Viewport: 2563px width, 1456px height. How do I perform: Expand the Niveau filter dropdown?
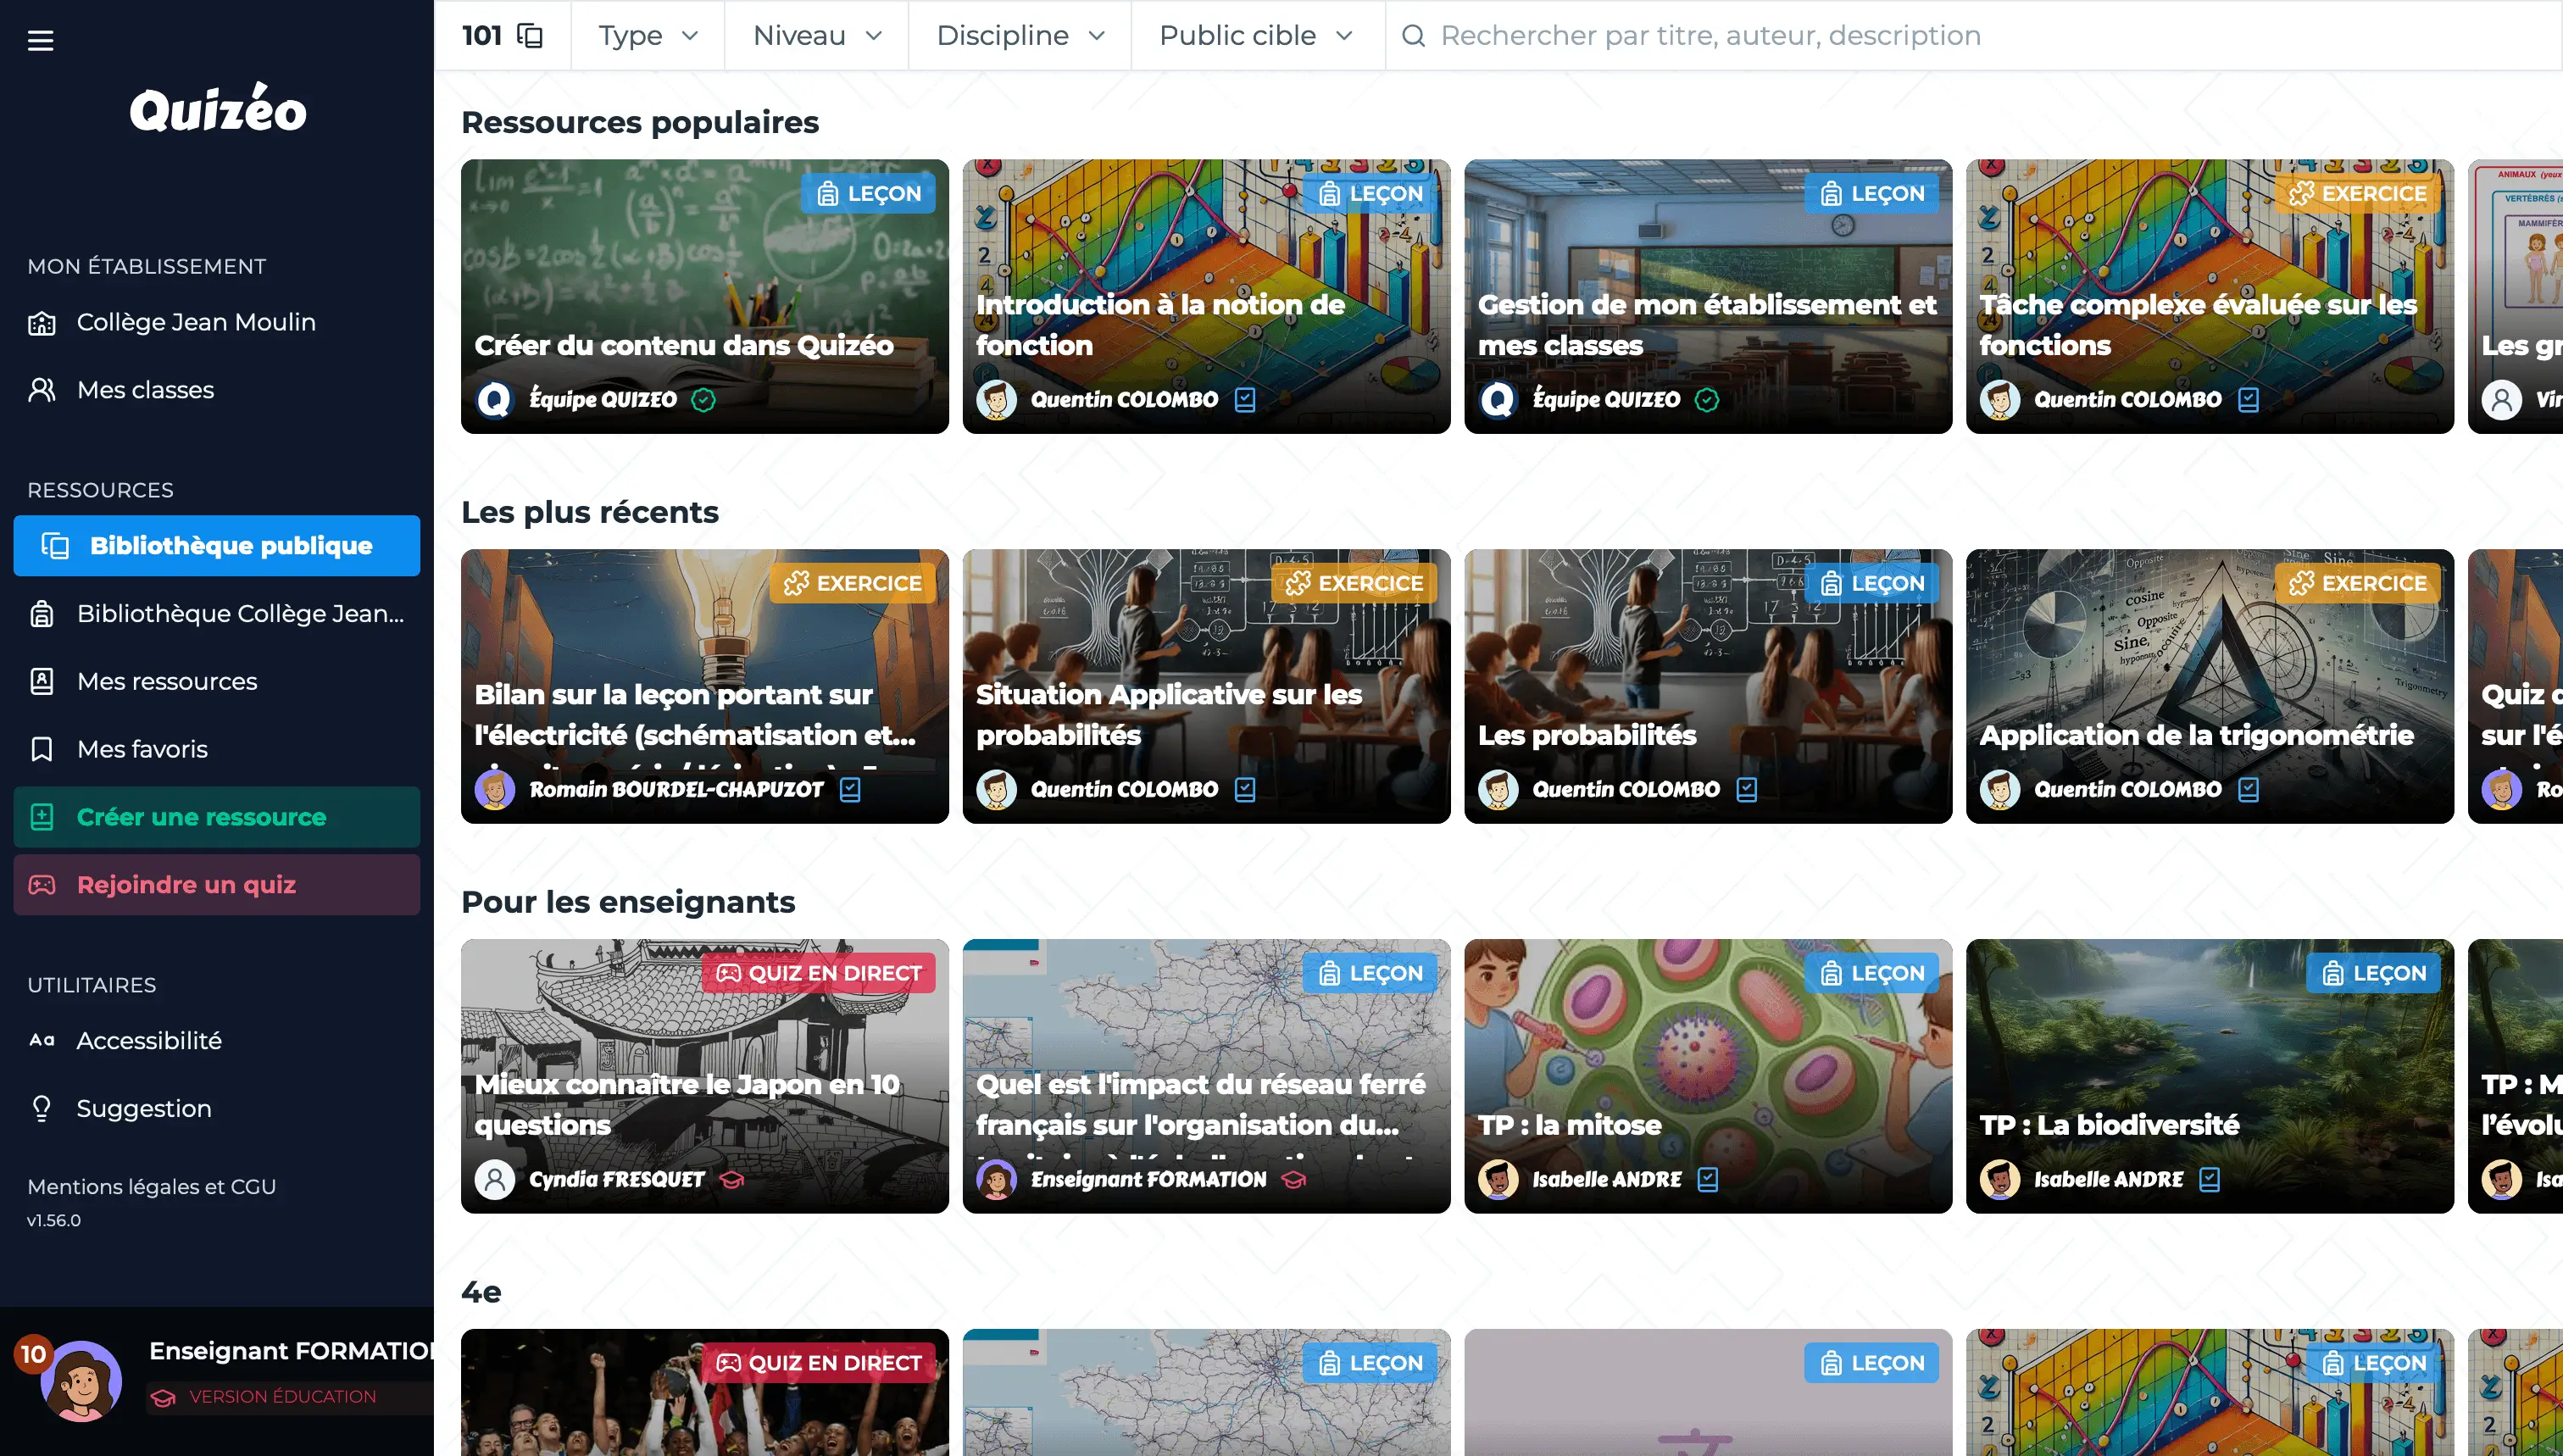coord(816,36)
